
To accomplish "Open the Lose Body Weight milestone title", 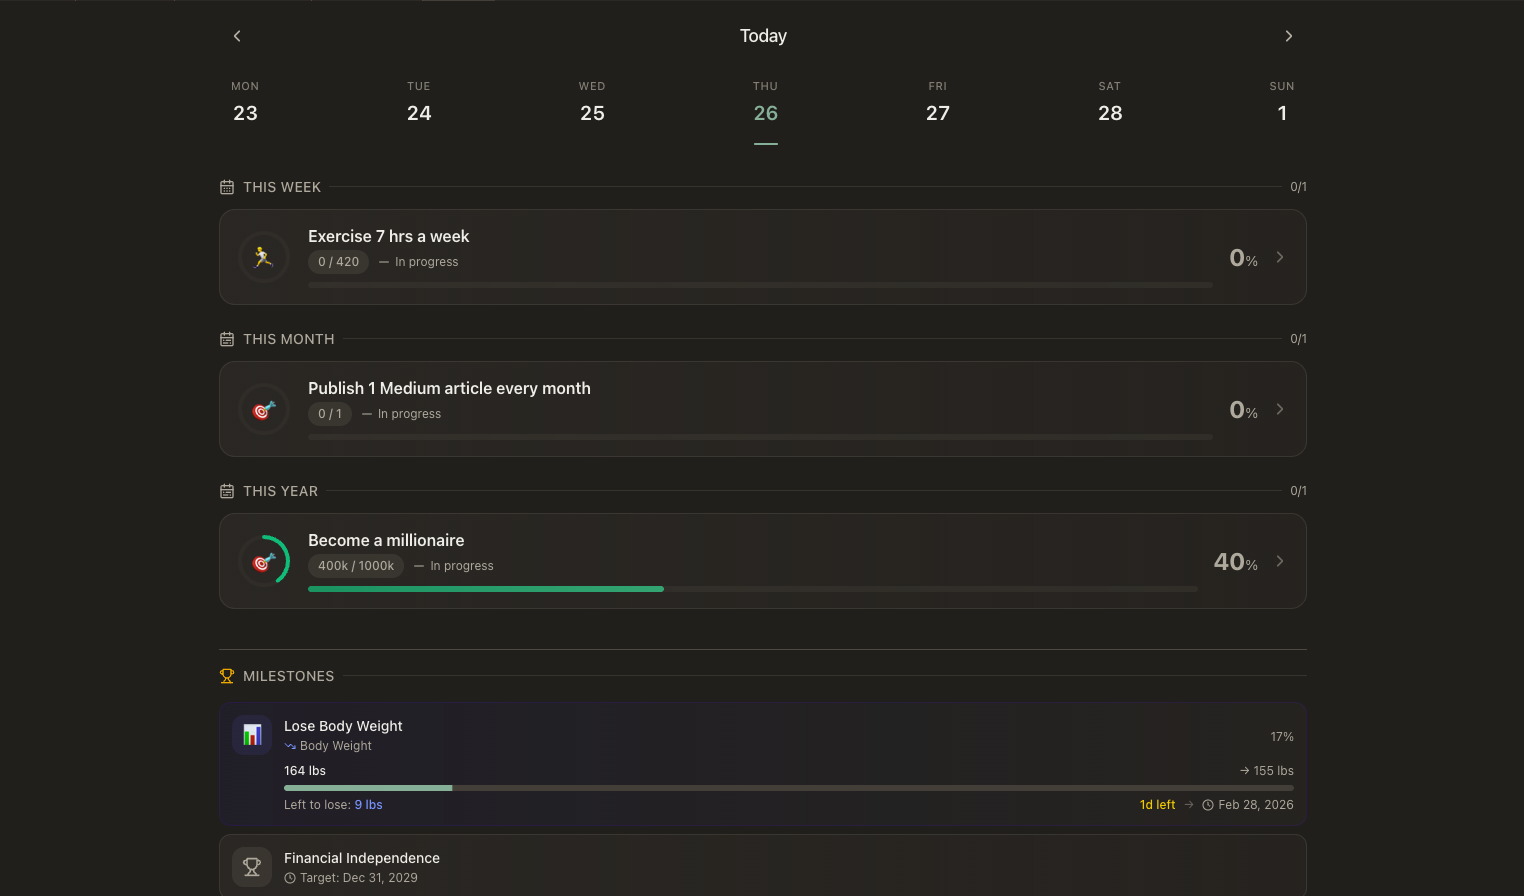I will tap(343, 726).
